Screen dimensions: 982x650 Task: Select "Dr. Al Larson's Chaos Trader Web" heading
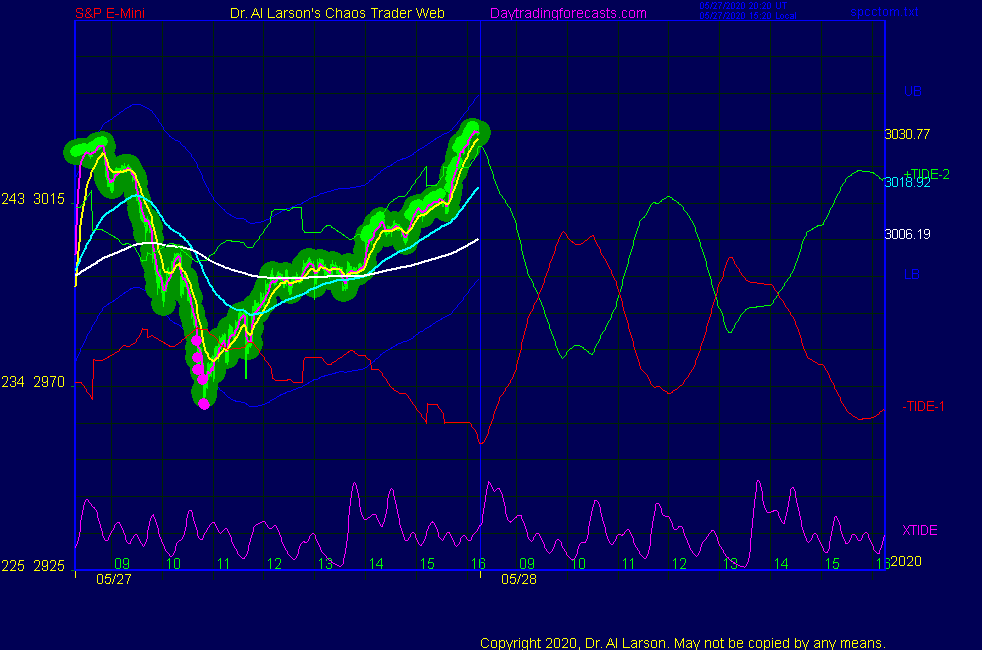pyautogui.click(x=338, y=13)
